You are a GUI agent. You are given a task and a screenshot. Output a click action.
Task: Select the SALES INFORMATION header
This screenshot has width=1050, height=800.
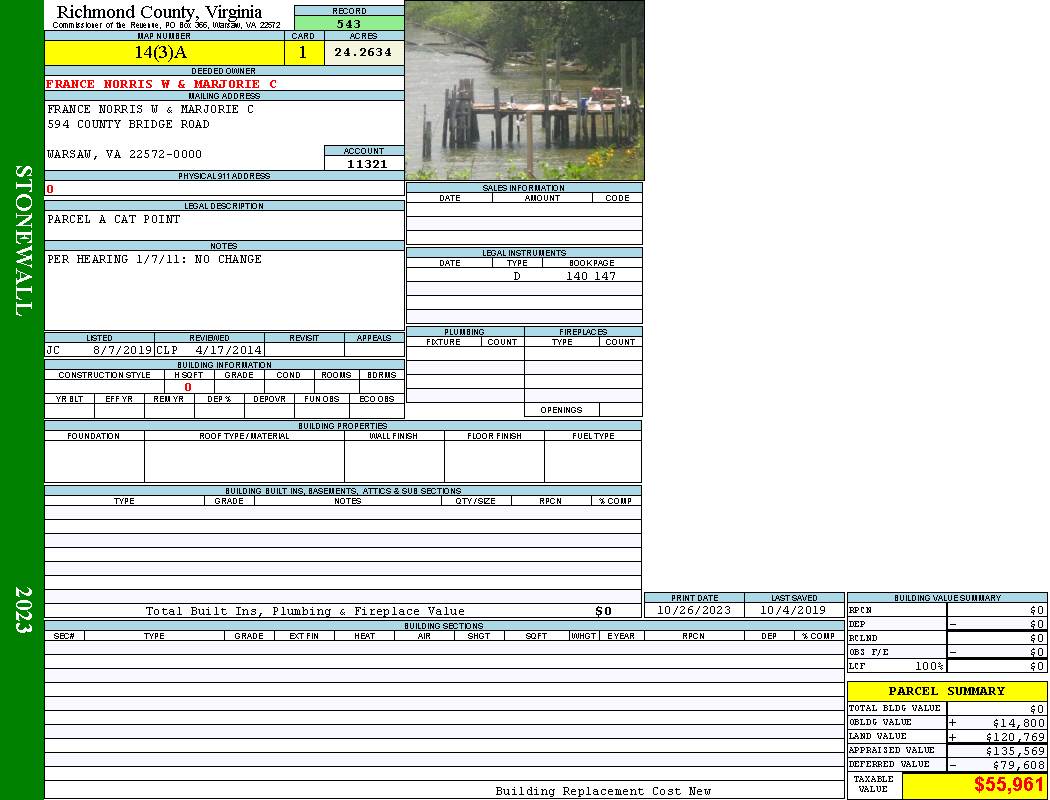coord(524,188)
